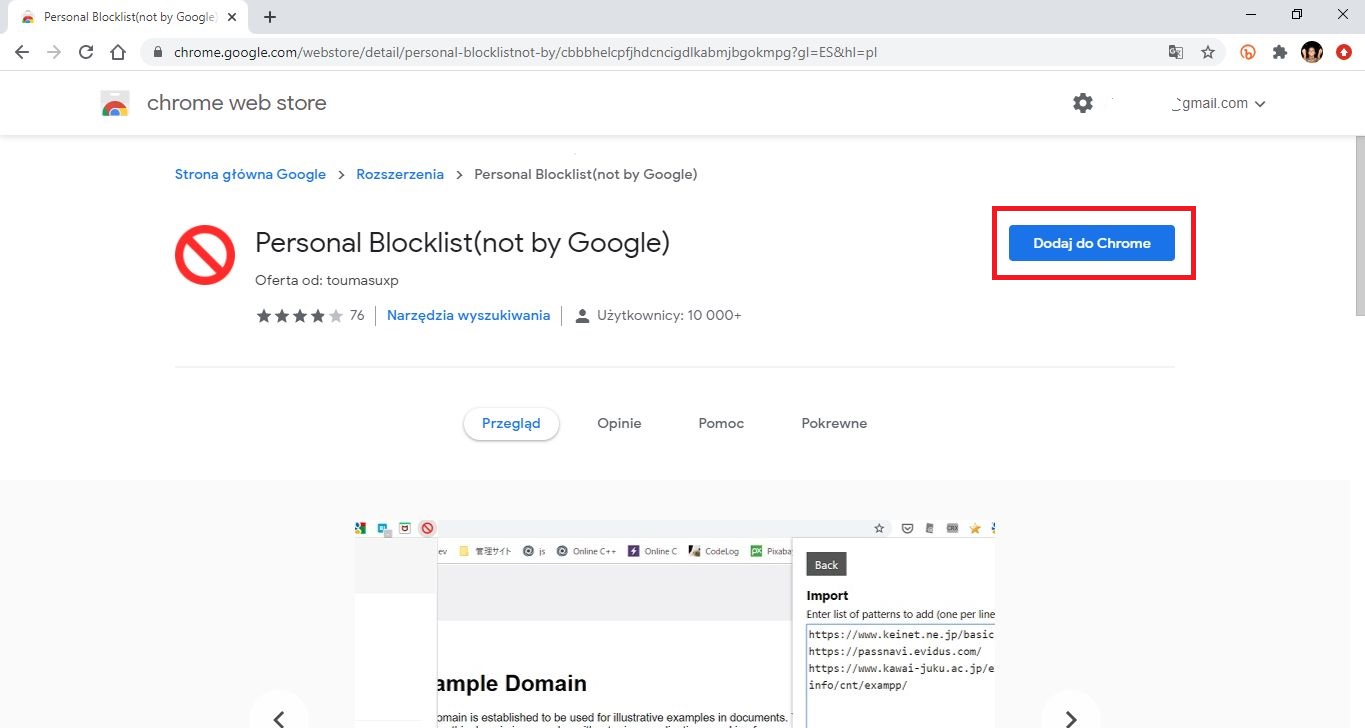Click the browser forward arrow

pyautogui.click(x=54, y=52)
